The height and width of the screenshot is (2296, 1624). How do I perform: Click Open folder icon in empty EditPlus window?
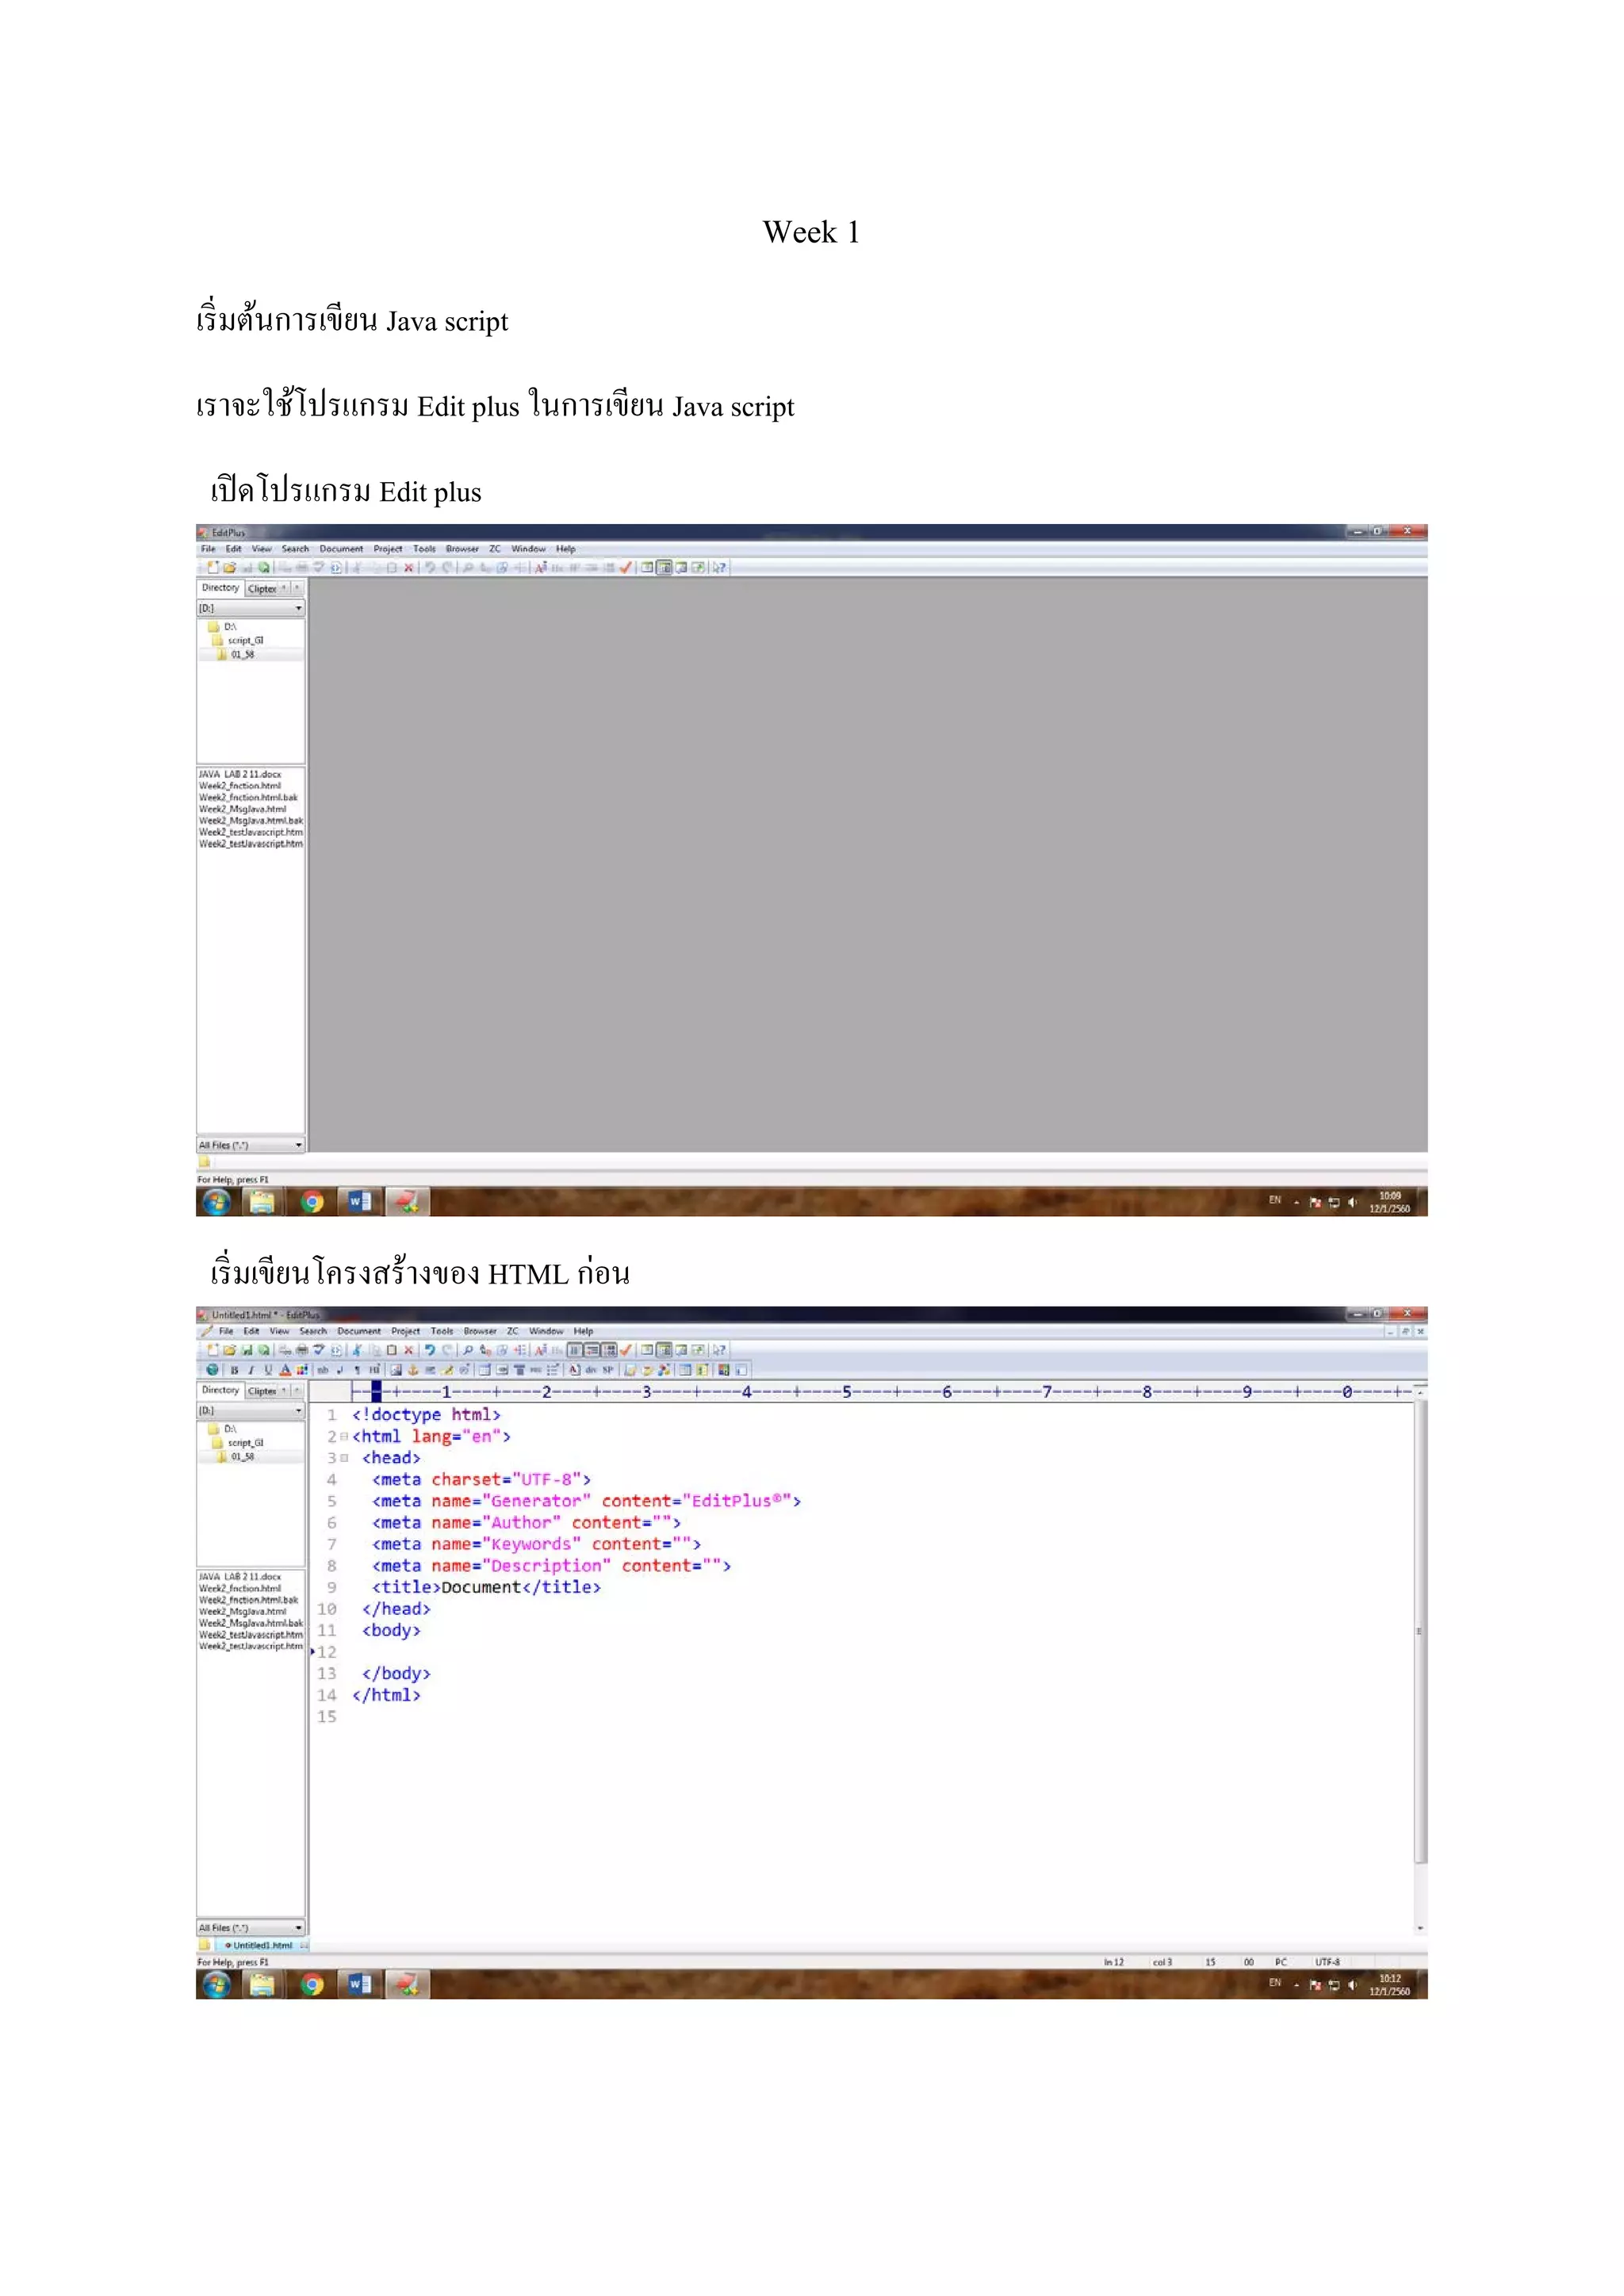[230, 567]
